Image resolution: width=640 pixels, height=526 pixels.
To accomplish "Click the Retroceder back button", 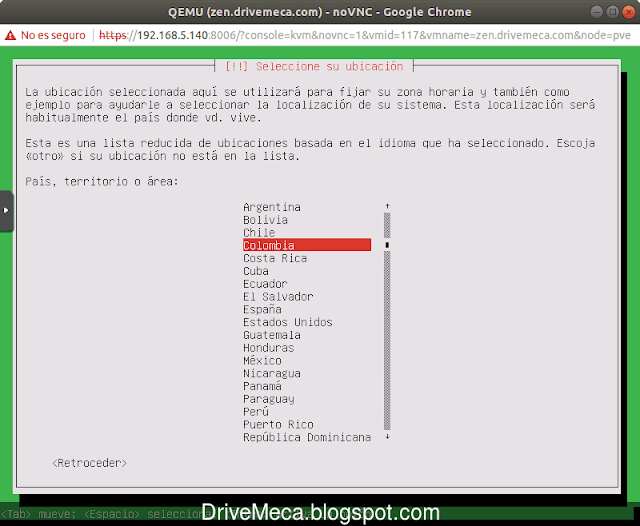I will [89, 463].
